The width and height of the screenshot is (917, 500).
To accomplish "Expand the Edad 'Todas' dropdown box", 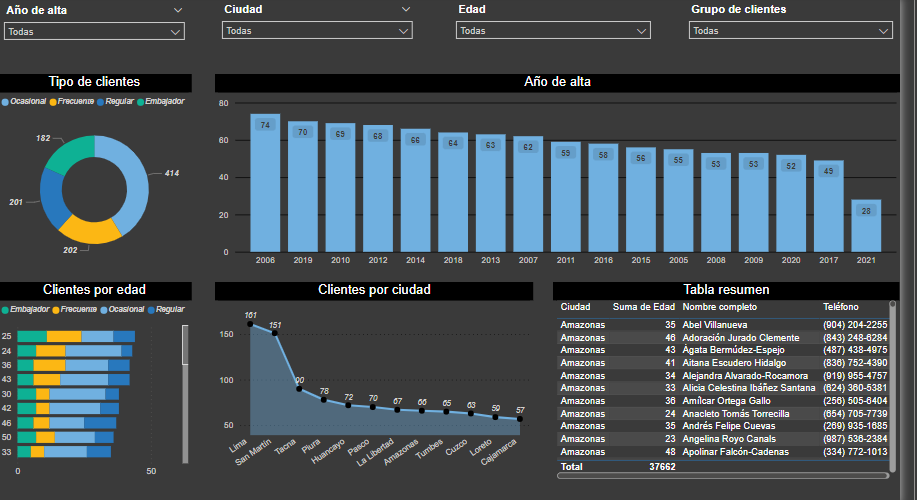I will [553, 31].
